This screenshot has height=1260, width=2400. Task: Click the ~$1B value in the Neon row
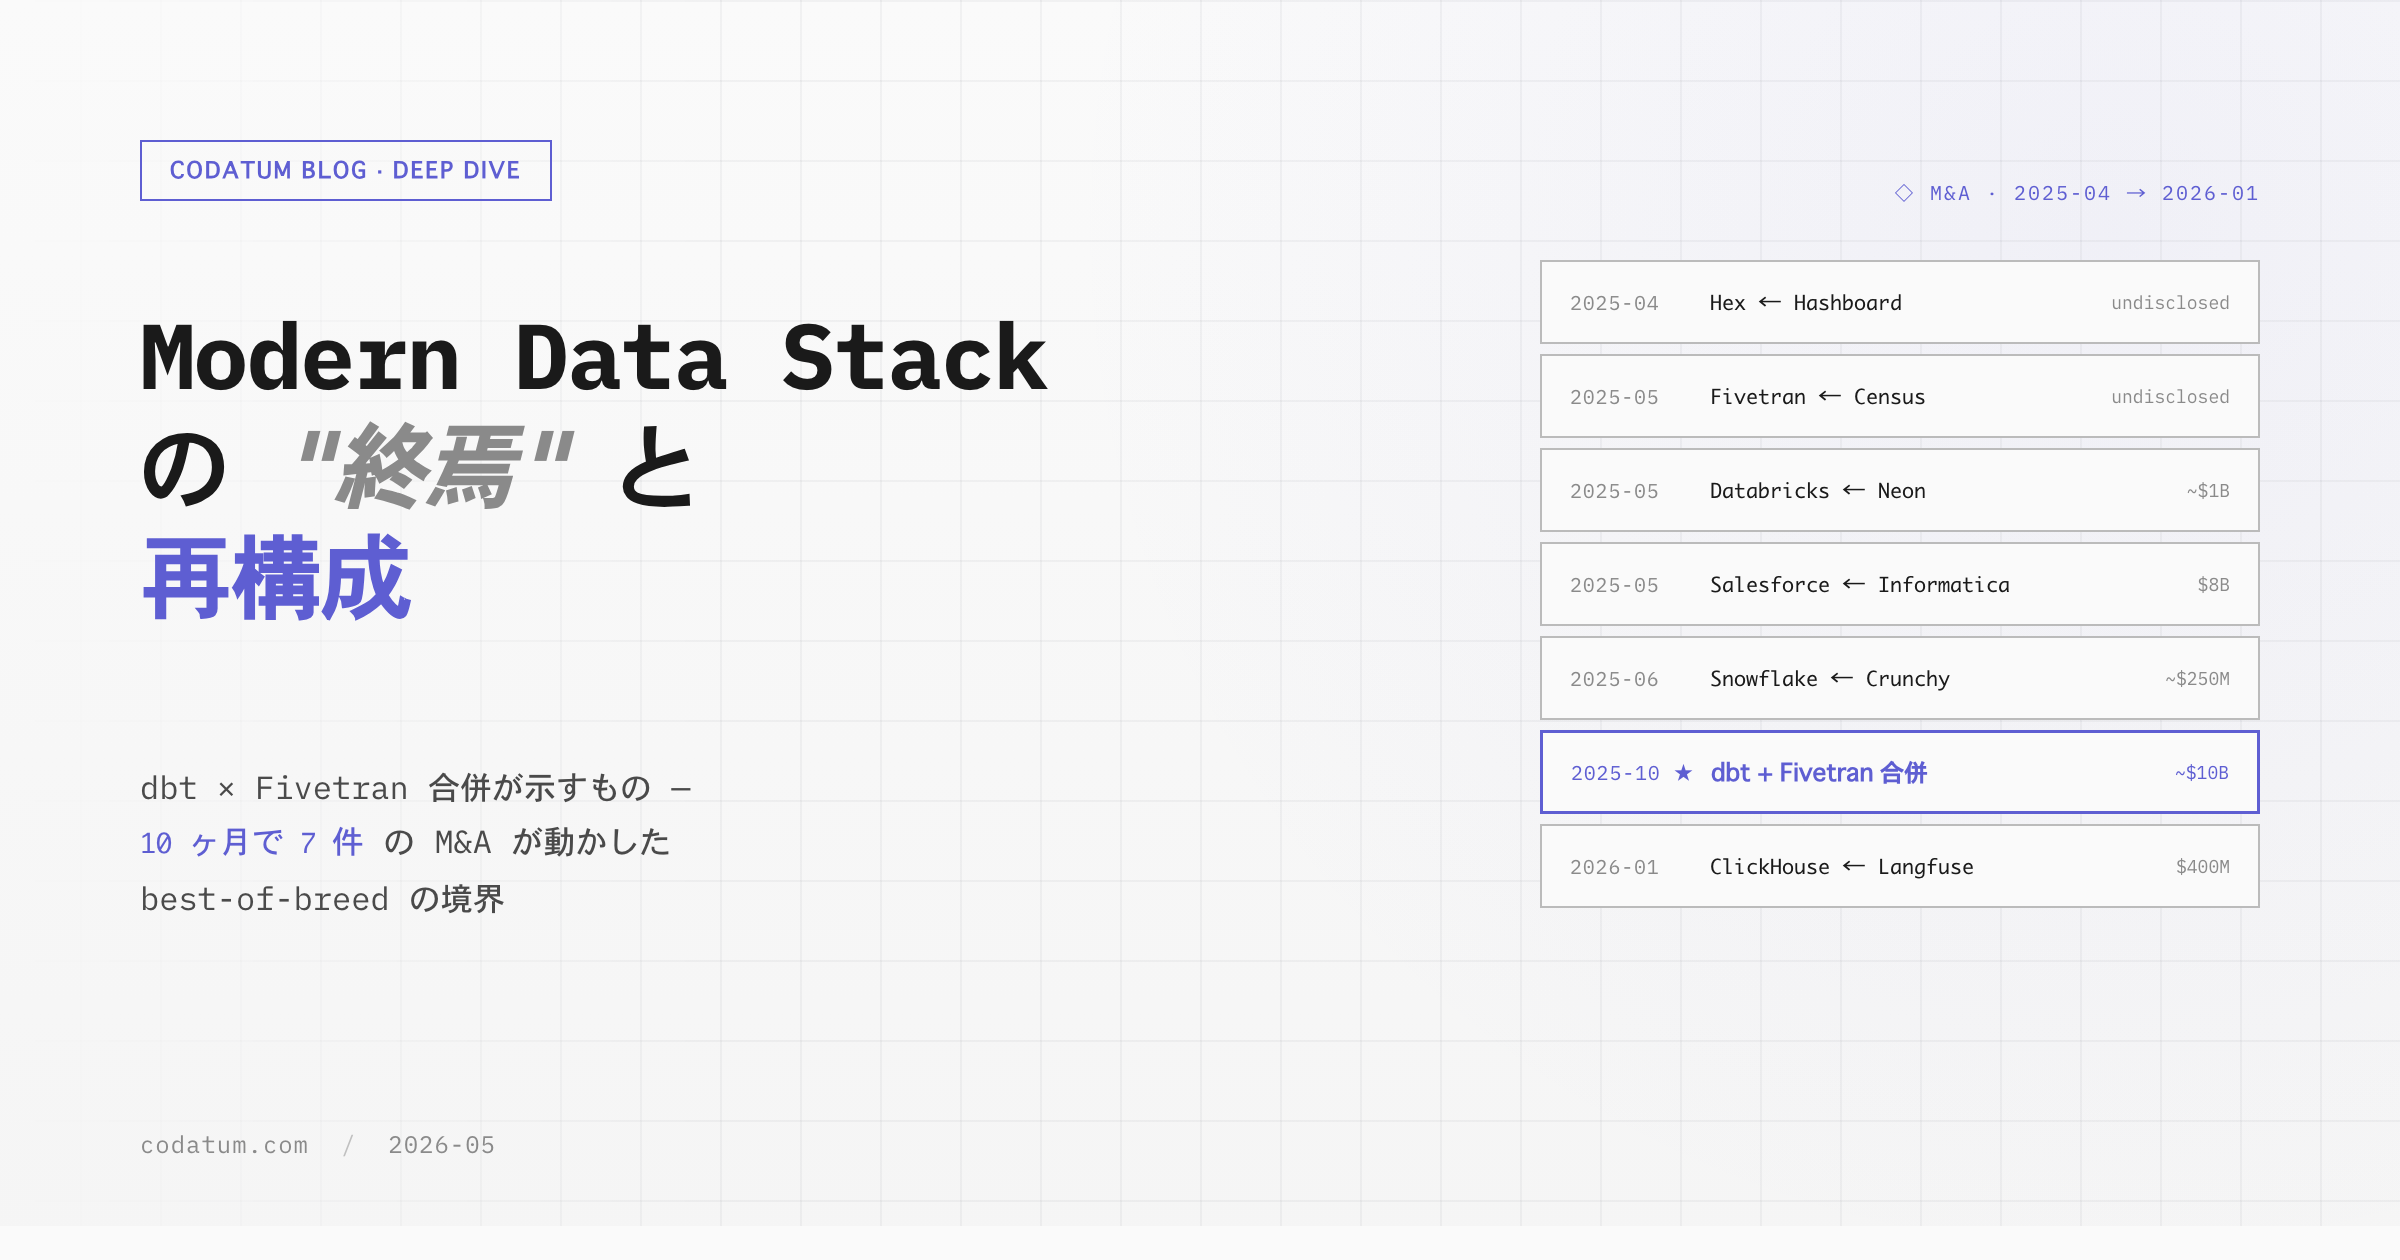click(x=2208, y=491)
